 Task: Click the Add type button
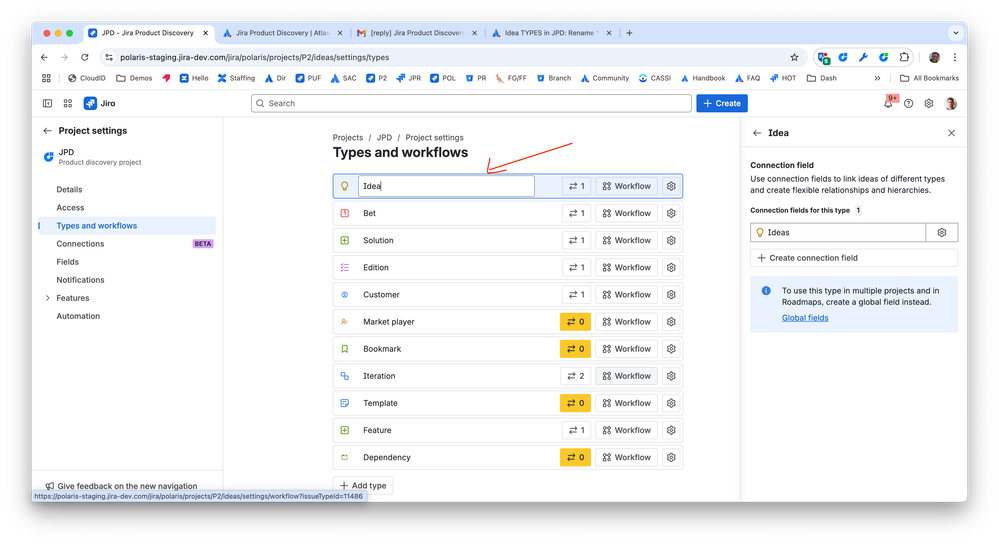[363, 485]
